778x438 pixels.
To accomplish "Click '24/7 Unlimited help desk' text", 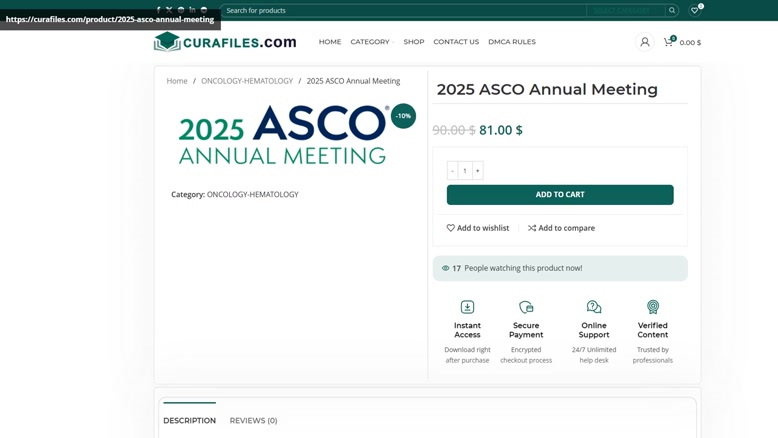I will pyautogui.click(x=594, y=355).
